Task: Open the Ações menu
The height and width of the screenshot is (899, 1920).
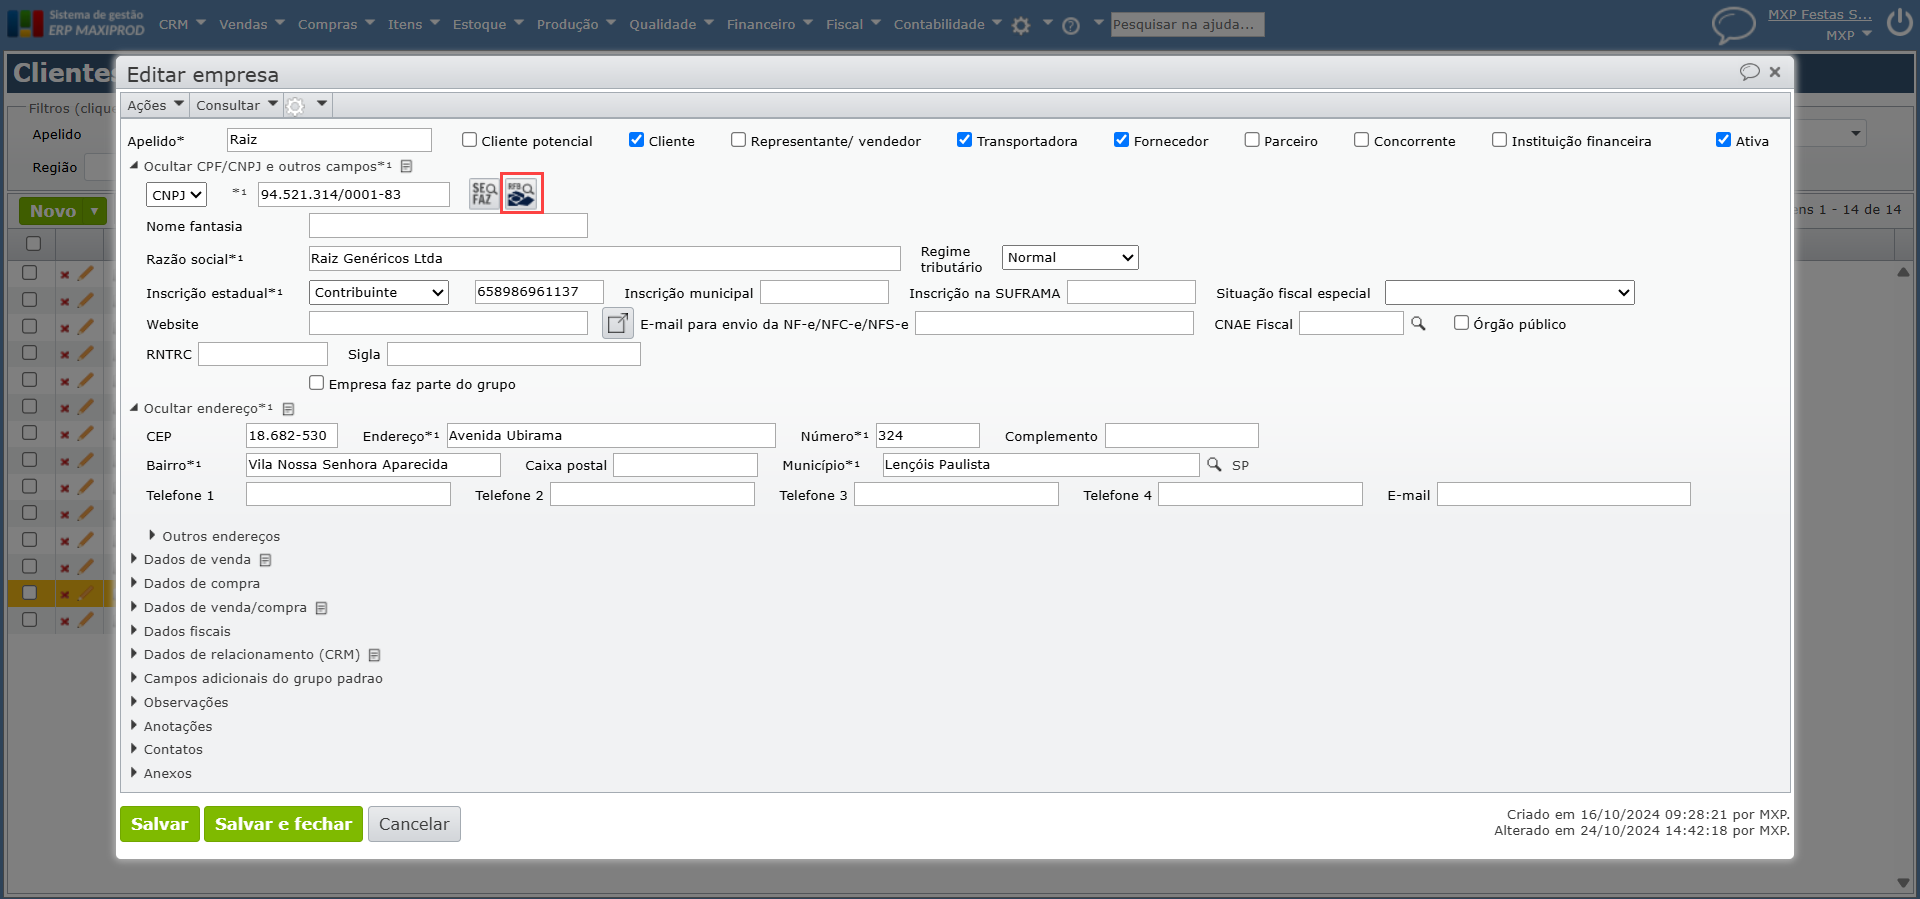Action: coord(155,105)
